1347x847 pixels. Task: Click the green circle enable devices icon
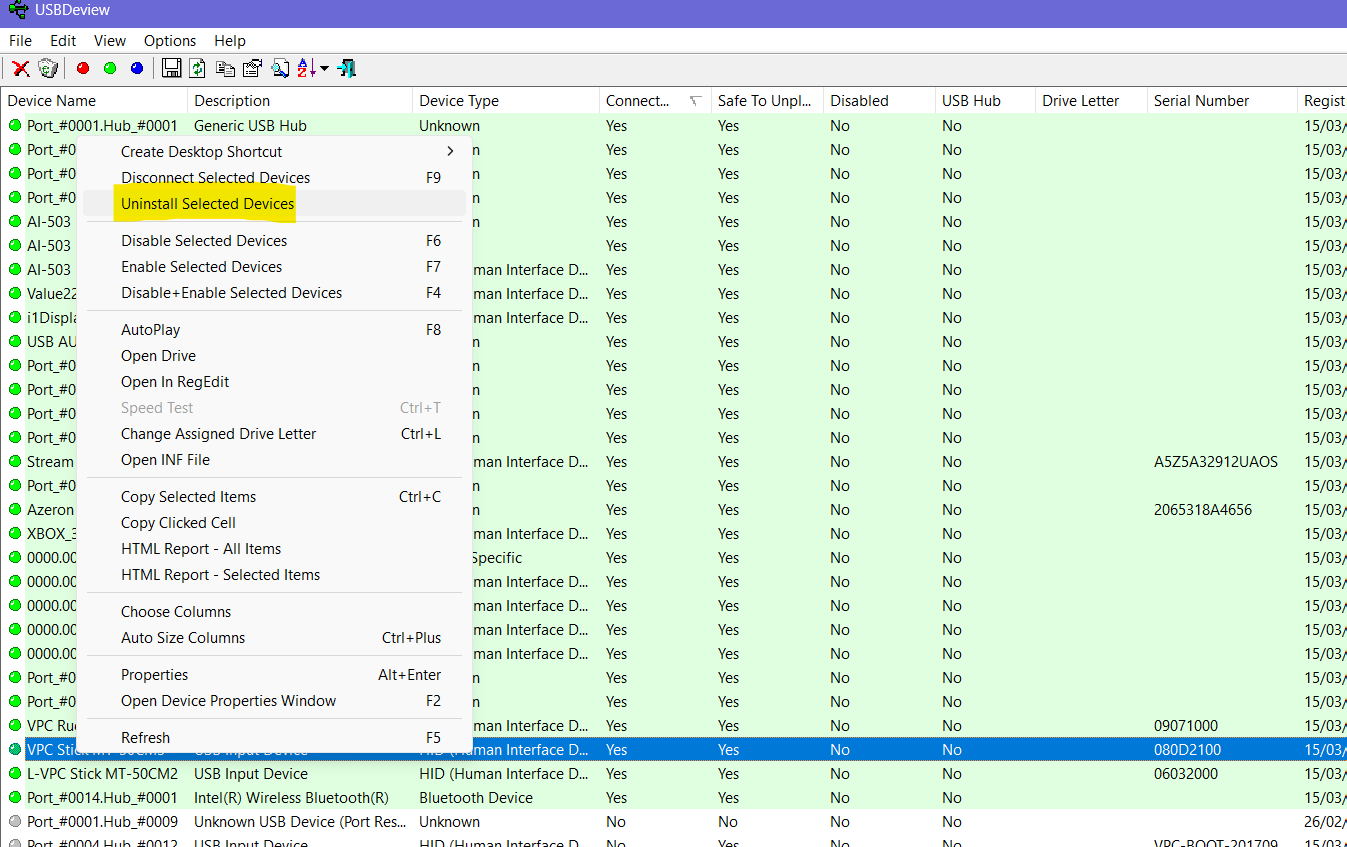pyautogui.click(x=110, y=68)
